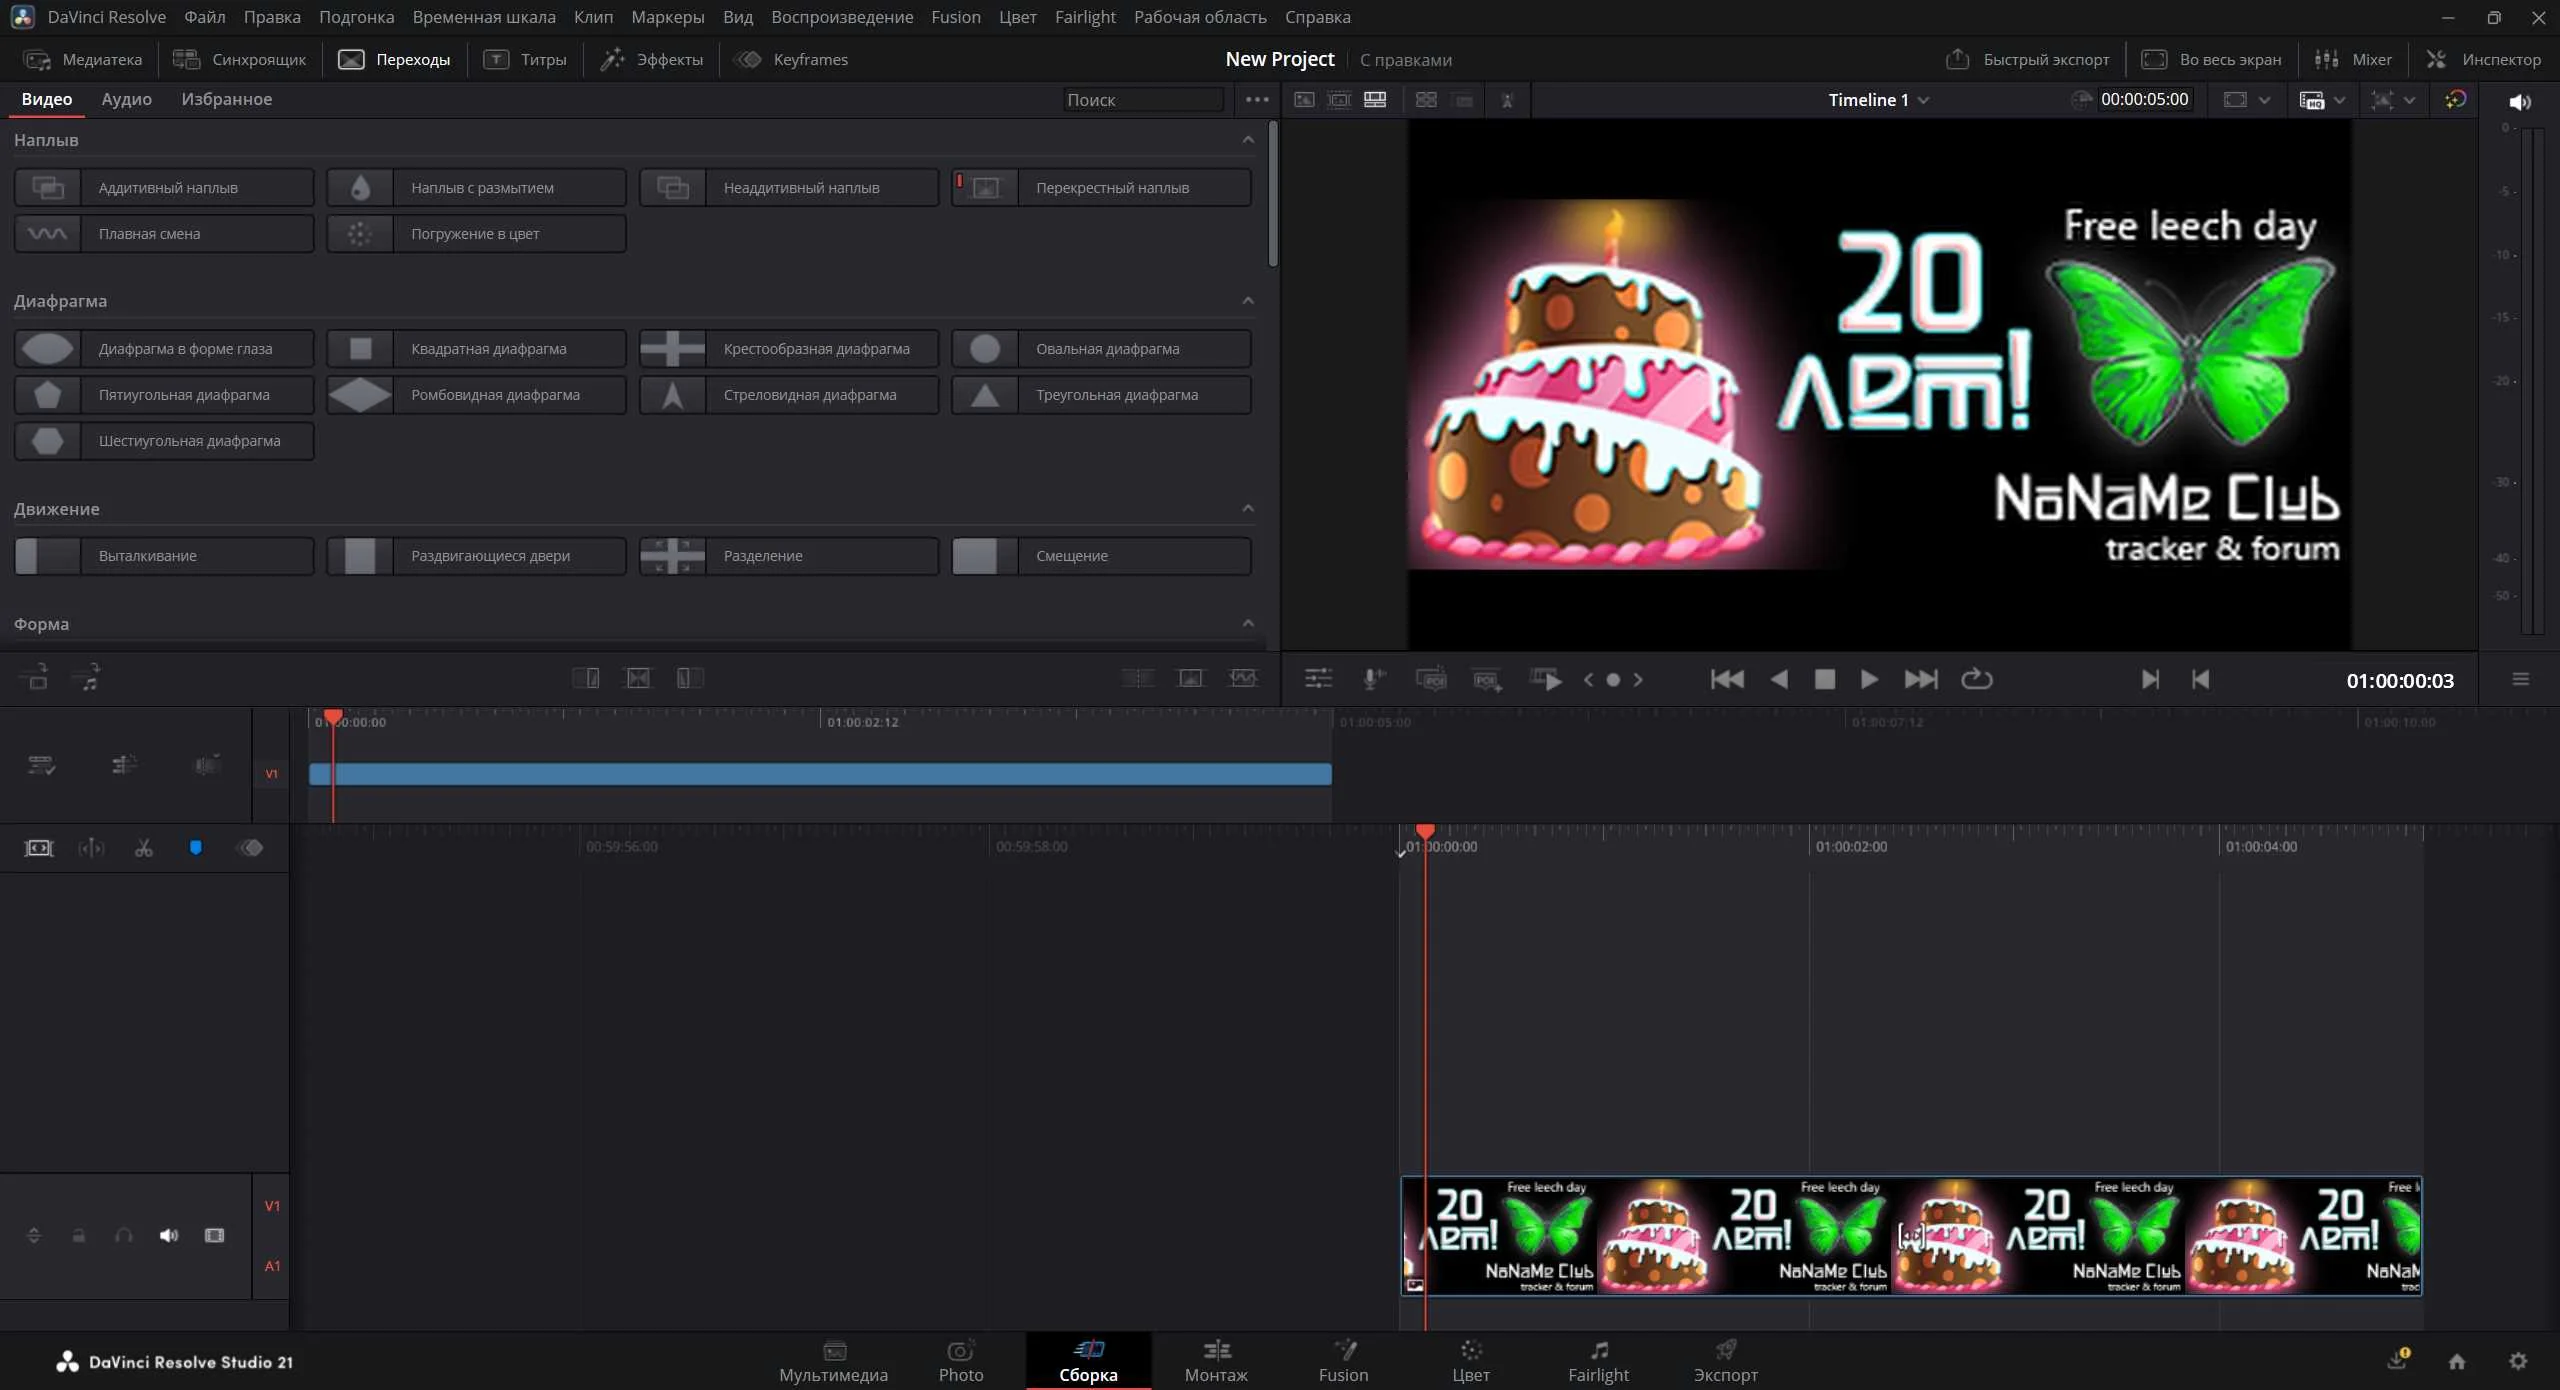Image resolution: width=2560 pixels, height=1390 pixels.
Task: Switch viewer to Во весь экран
Action: 2211,60
